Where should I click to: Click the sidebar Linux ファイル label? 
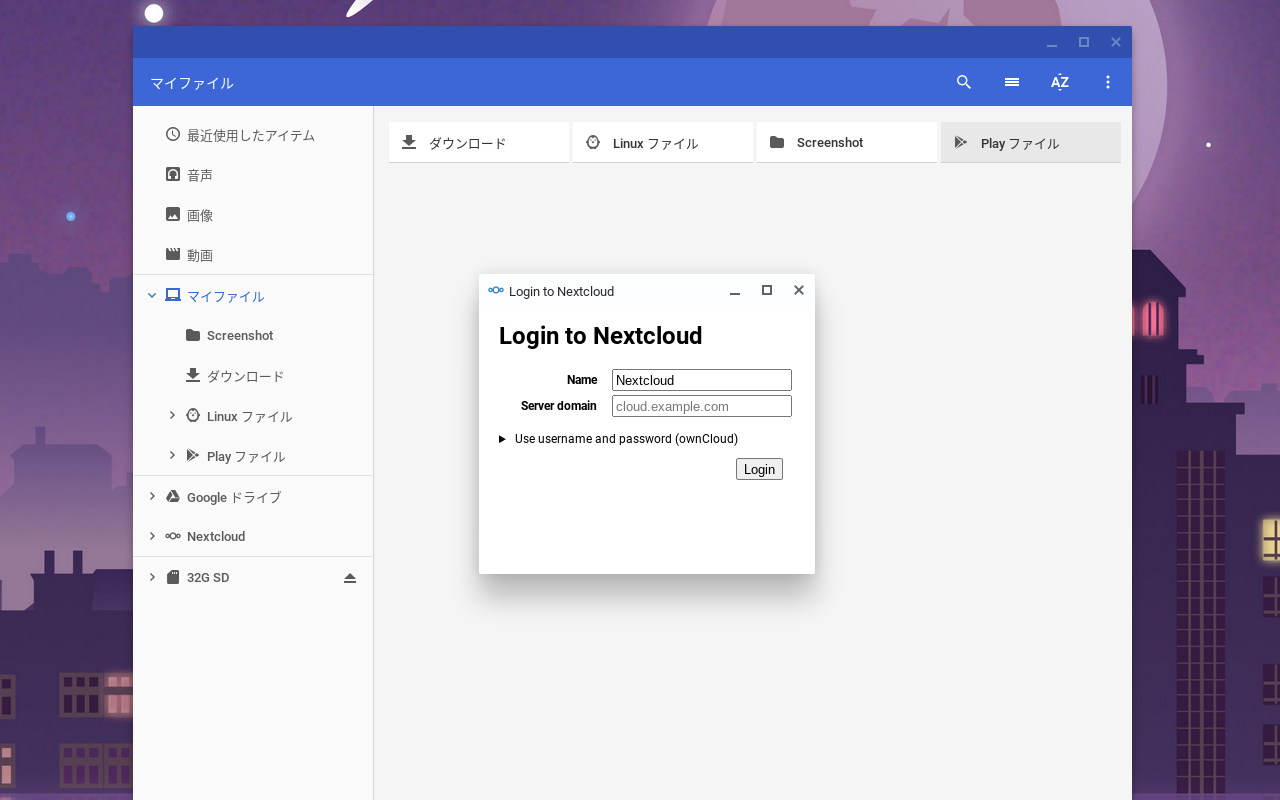[x=250, y=416]
